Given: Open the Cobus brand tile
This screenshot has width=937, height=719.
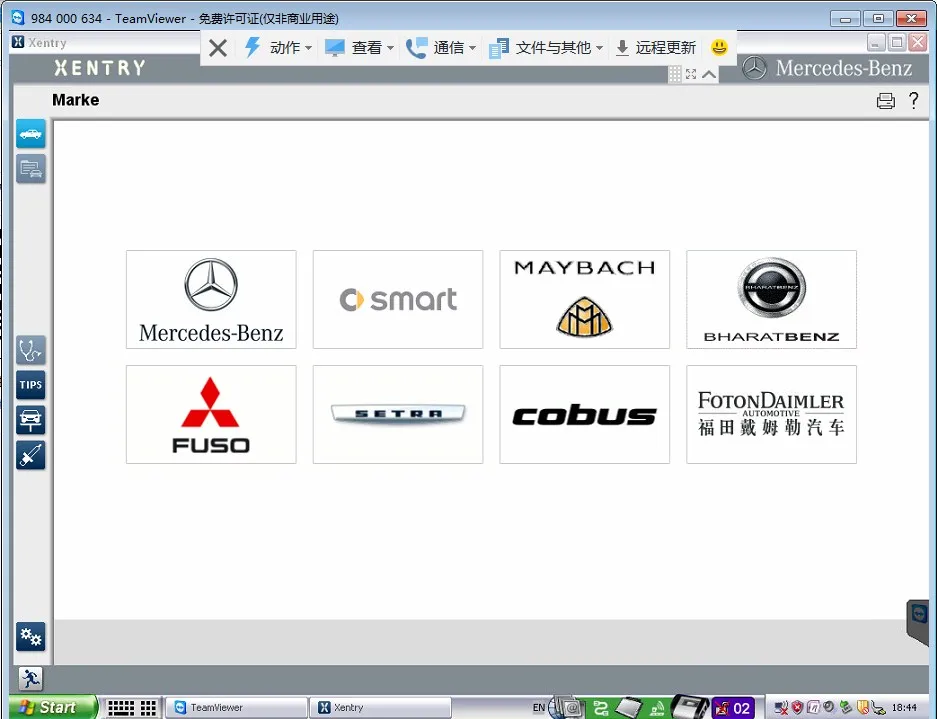Looking at the screenshot, I should [584, 414].
